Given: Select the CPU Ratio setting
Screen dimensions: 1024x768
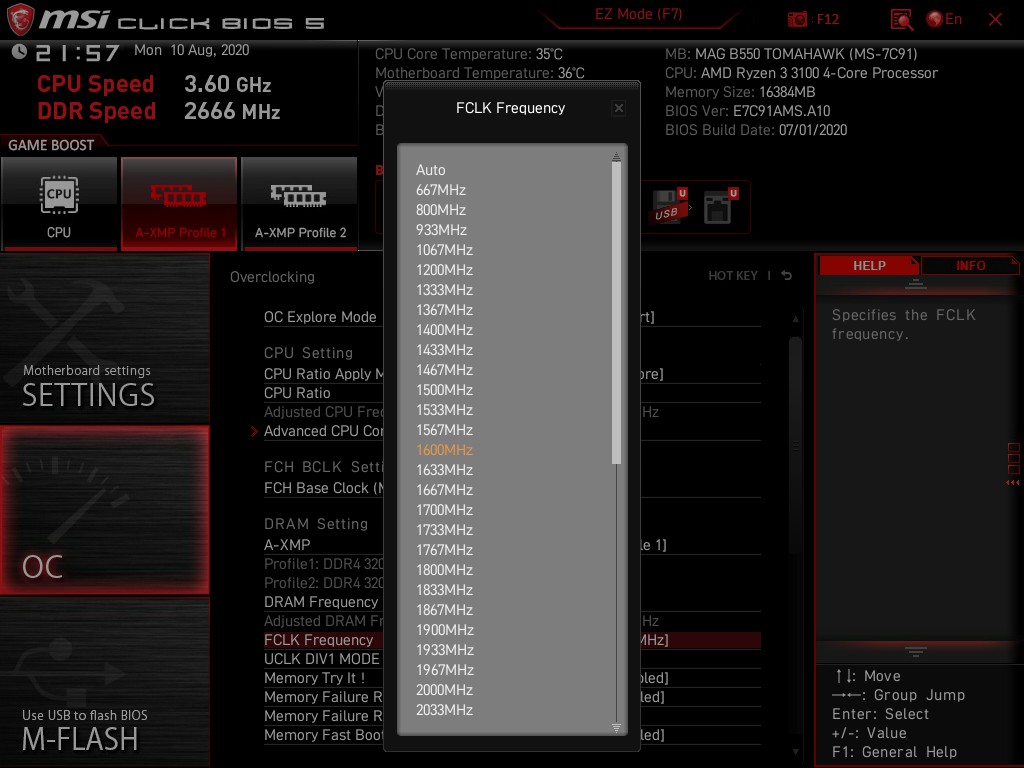Looking at the screenshot, I should [297, 393].
